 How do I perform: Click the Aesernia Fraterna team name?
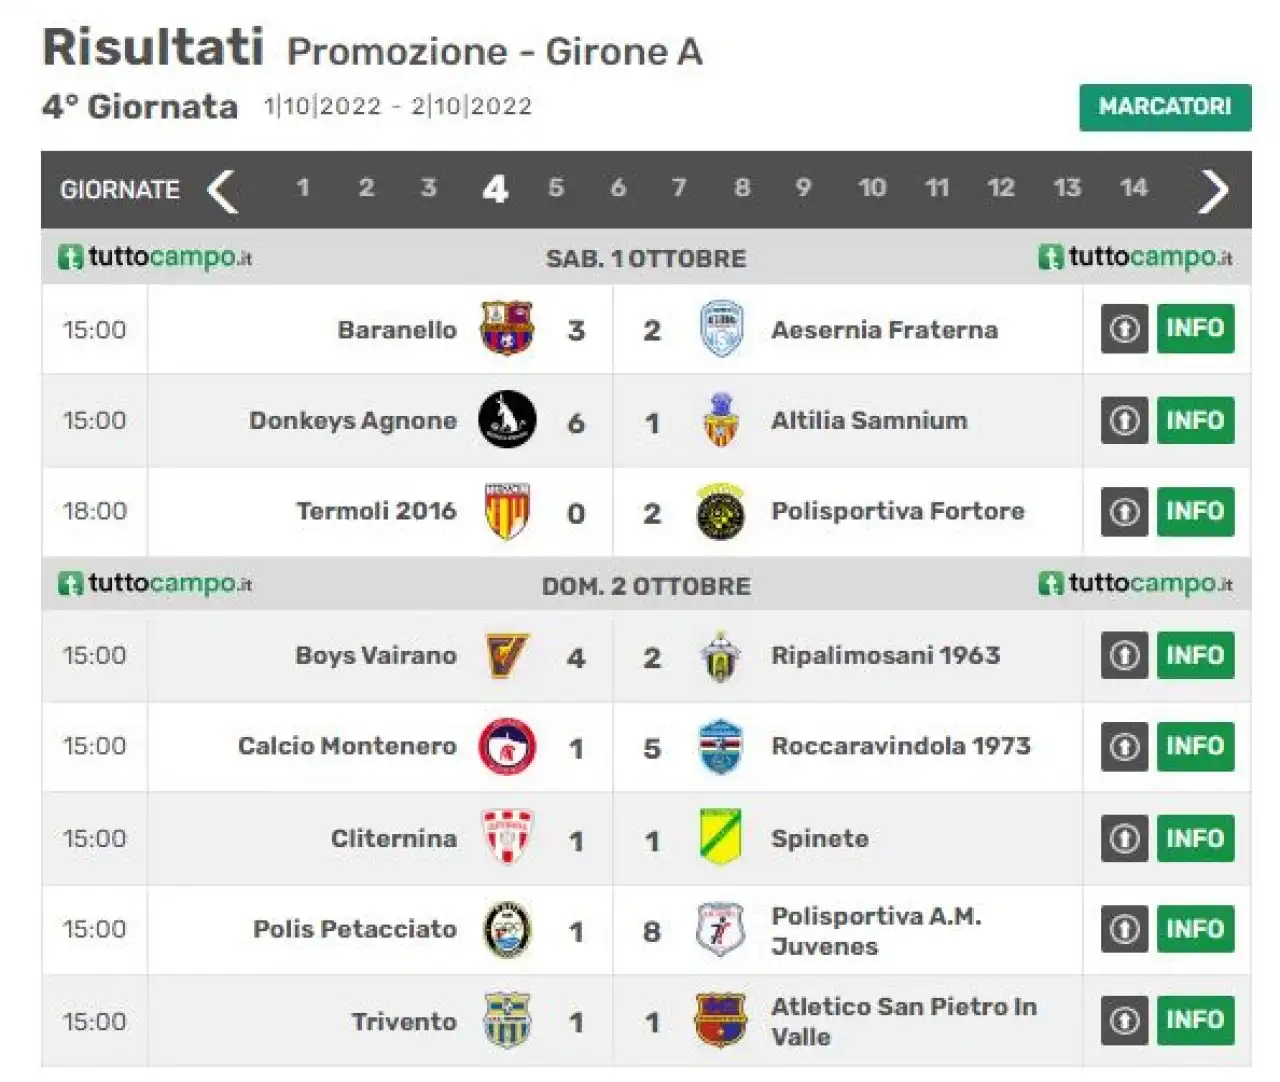tap(884, 330)
